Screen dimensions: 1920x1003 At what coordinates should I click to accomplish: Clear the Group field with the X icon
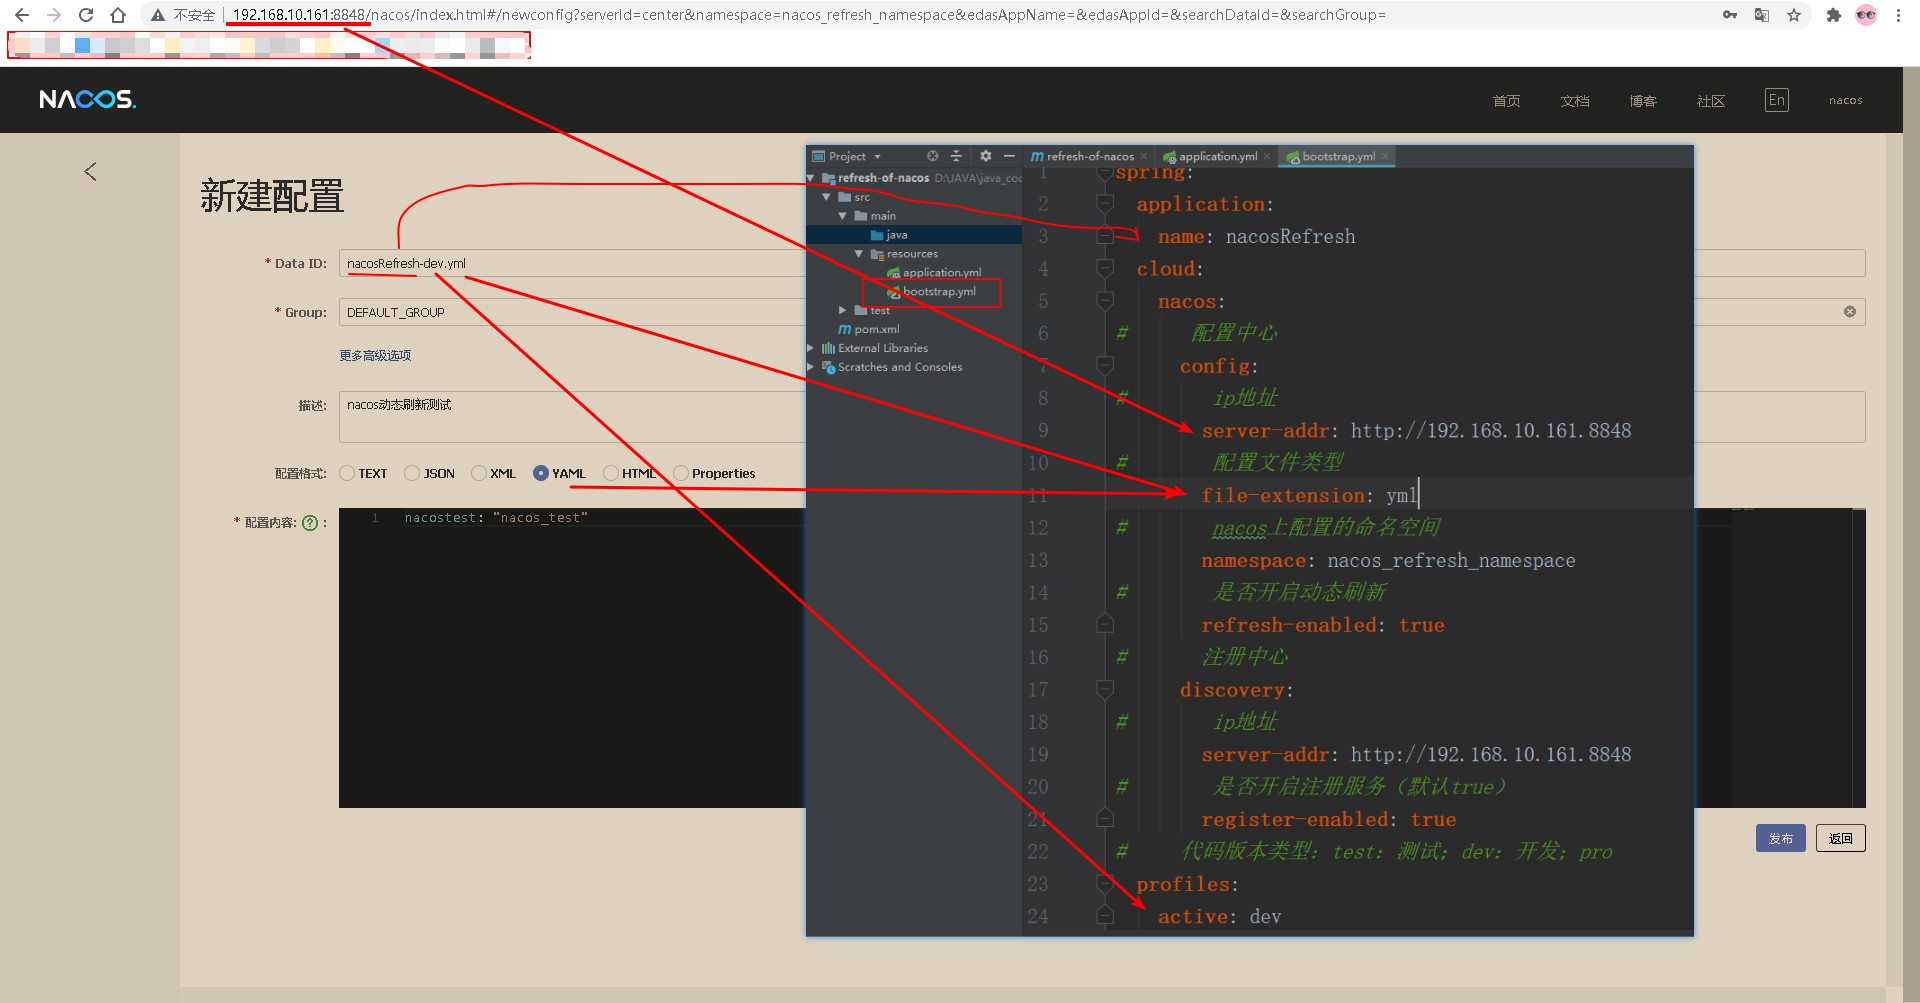tap(1850, 312)
